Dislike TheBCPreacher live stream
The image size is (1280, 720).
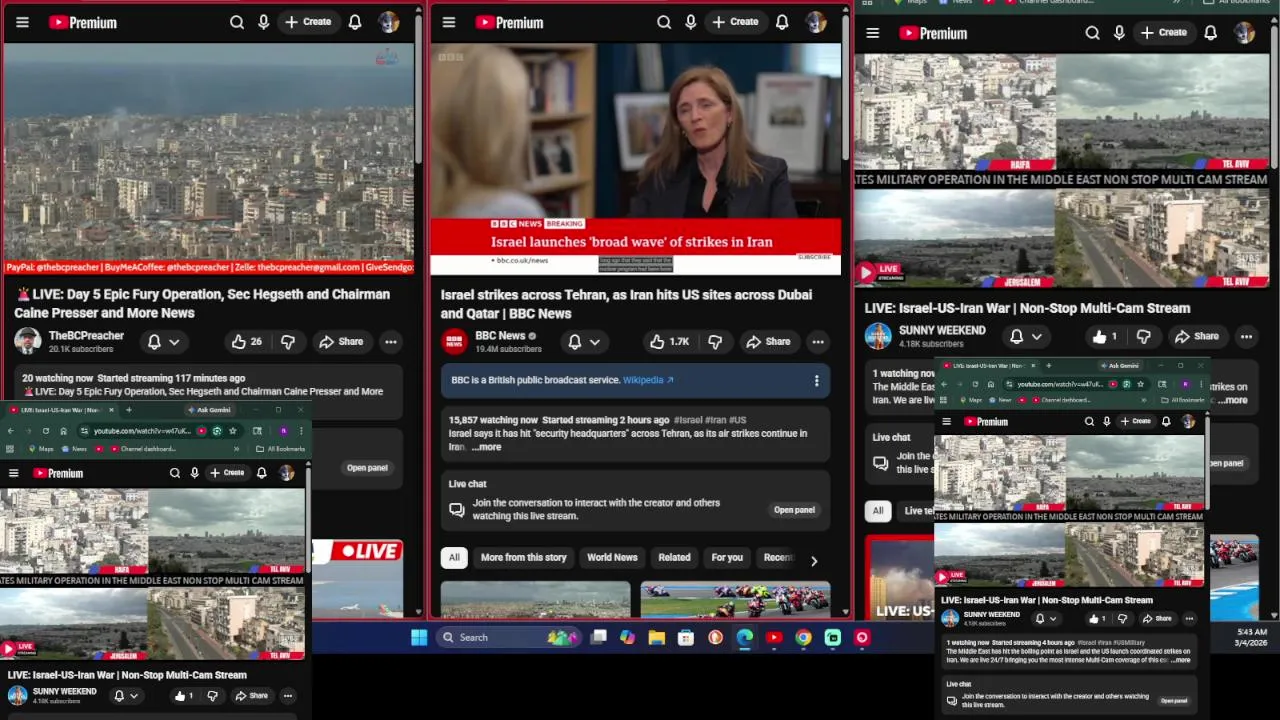[x=288, y=342]
